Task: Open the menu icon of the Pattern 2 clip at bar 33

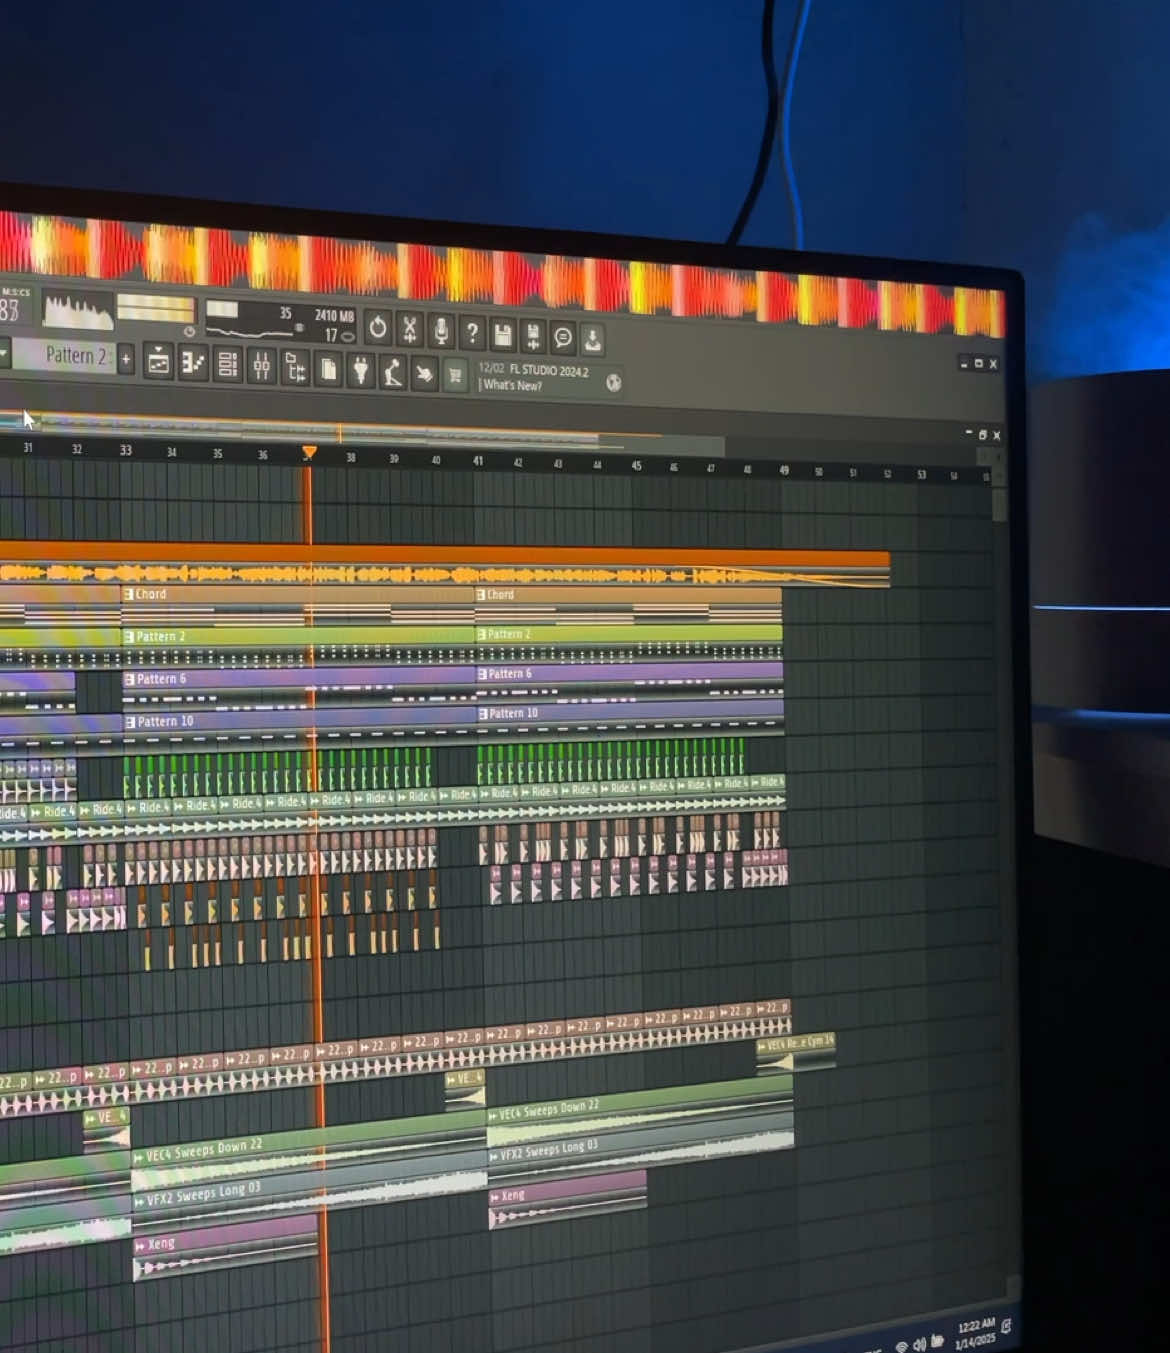Action: pyautogui.click(x=128, y=636)
